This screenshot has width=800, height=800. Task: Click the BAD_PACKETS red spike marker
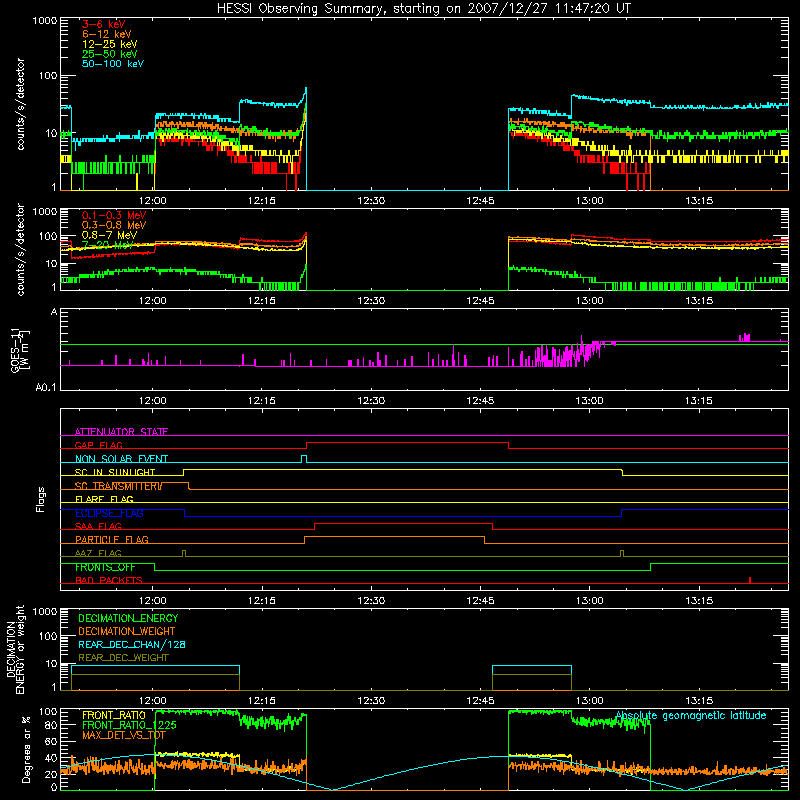(749, 580)
